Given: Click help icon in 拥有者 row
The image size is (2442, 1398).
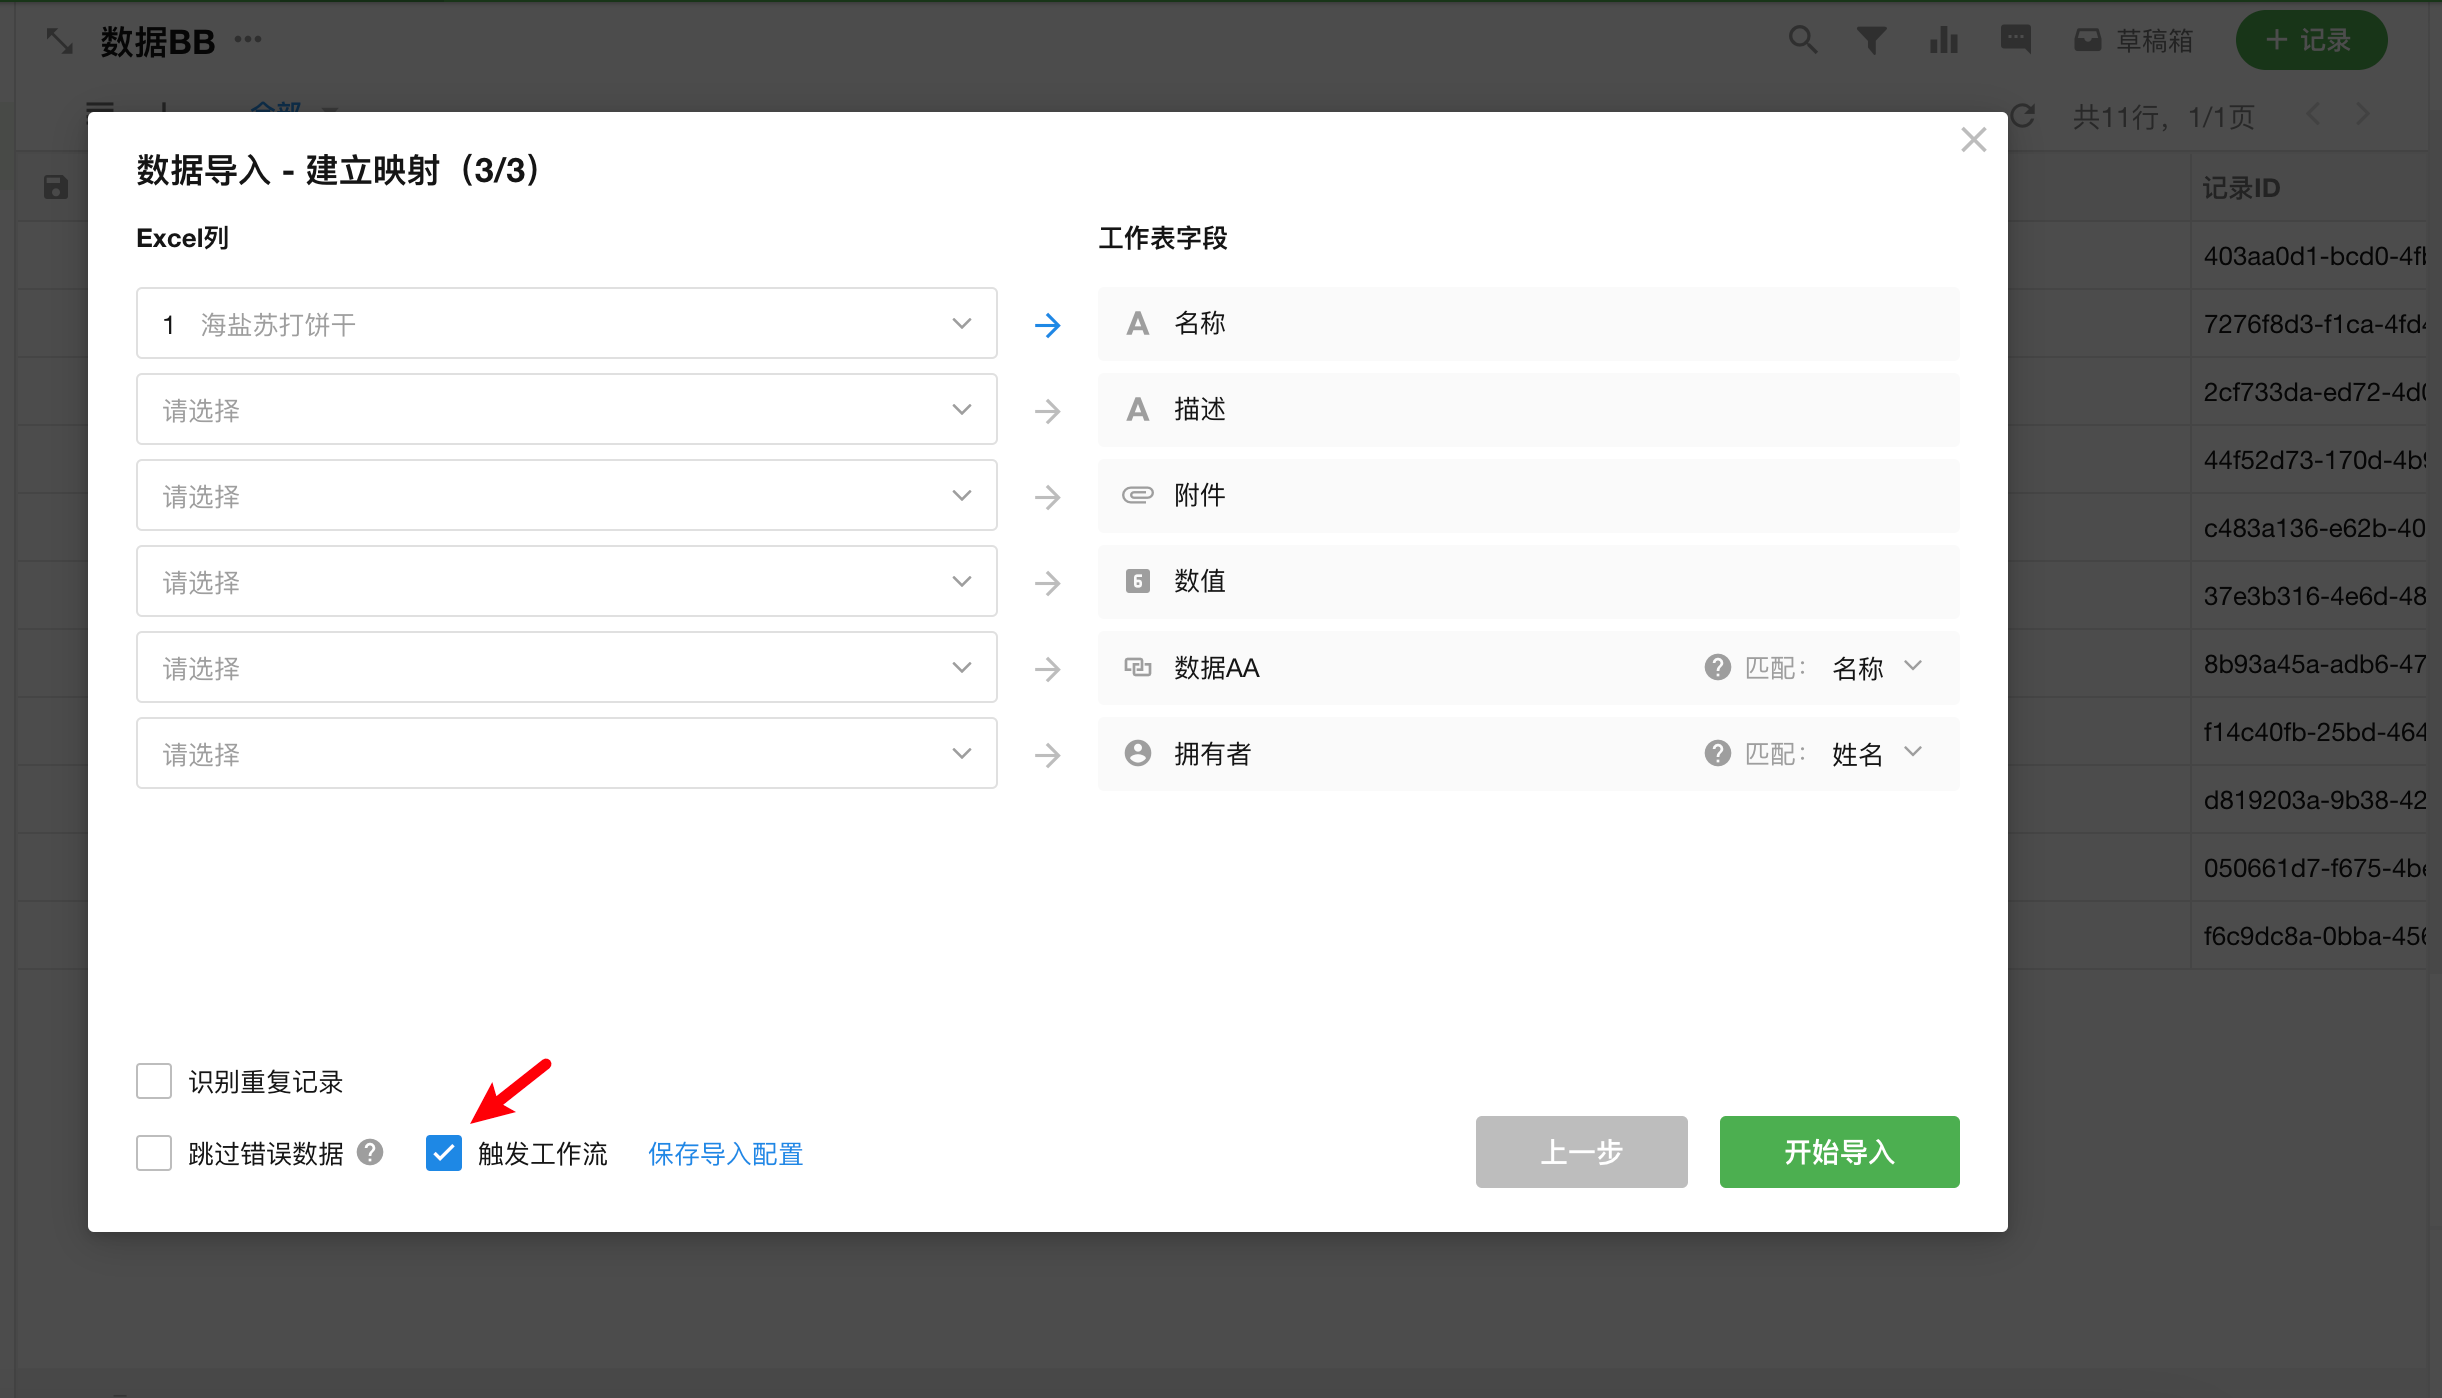Looking at the screenshot, I should coord(1717,753).
